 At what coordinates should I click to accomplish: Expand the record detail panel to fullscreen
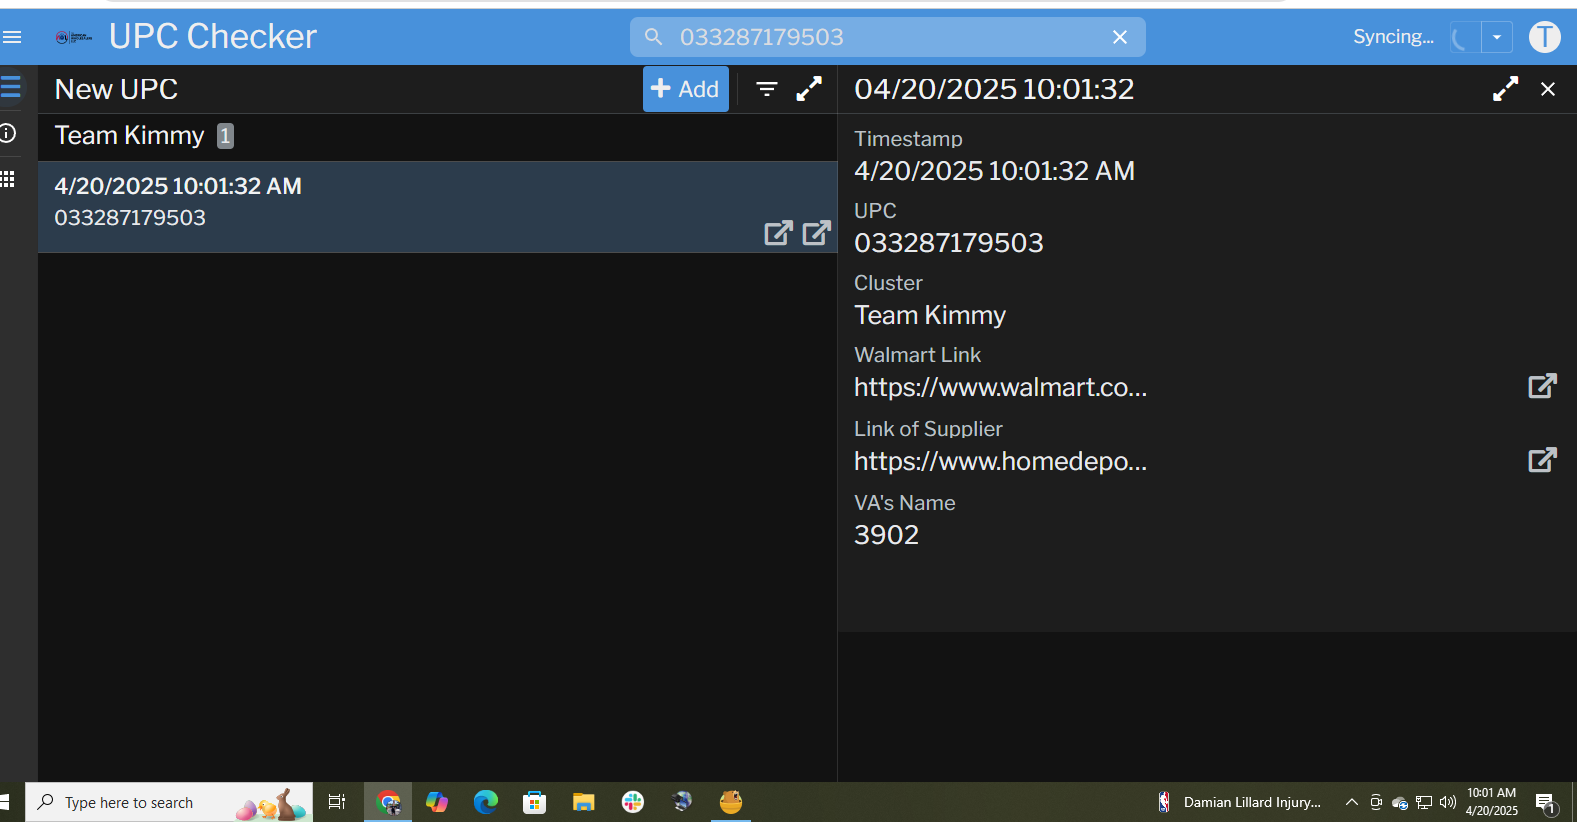tap(1505, 89)
